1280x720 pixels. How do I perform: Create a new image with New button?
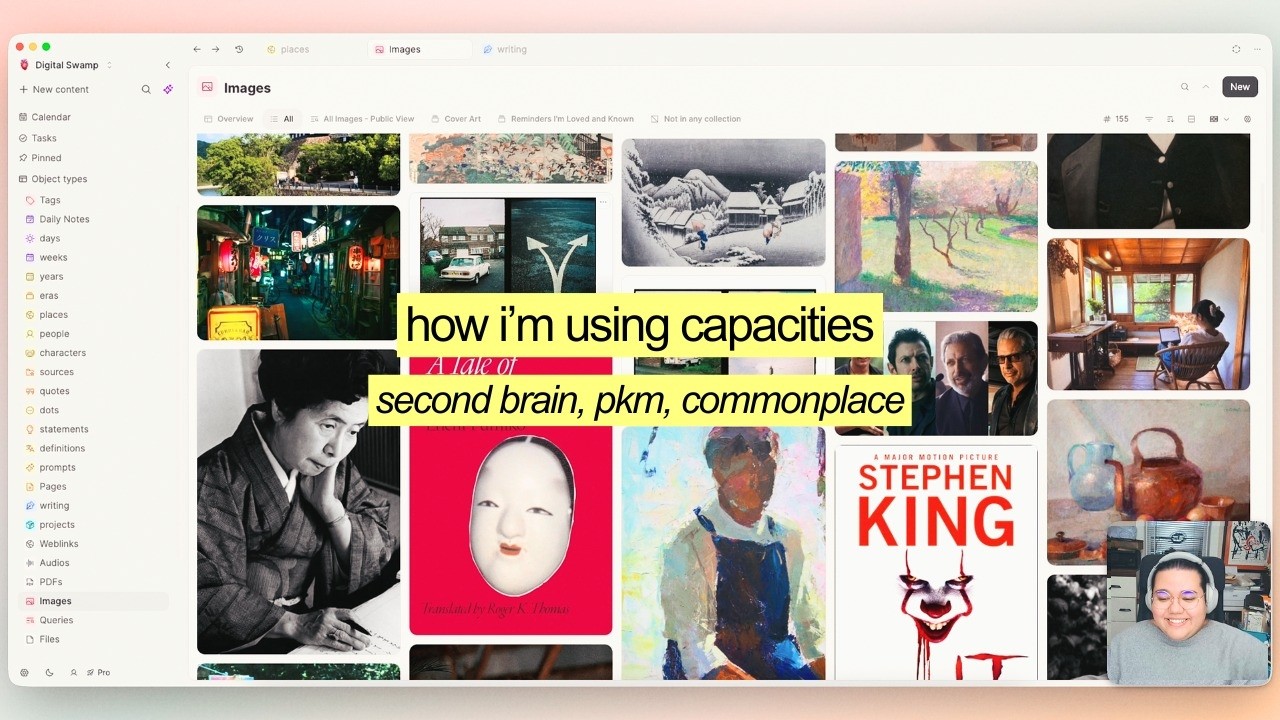click(1240, 87)
